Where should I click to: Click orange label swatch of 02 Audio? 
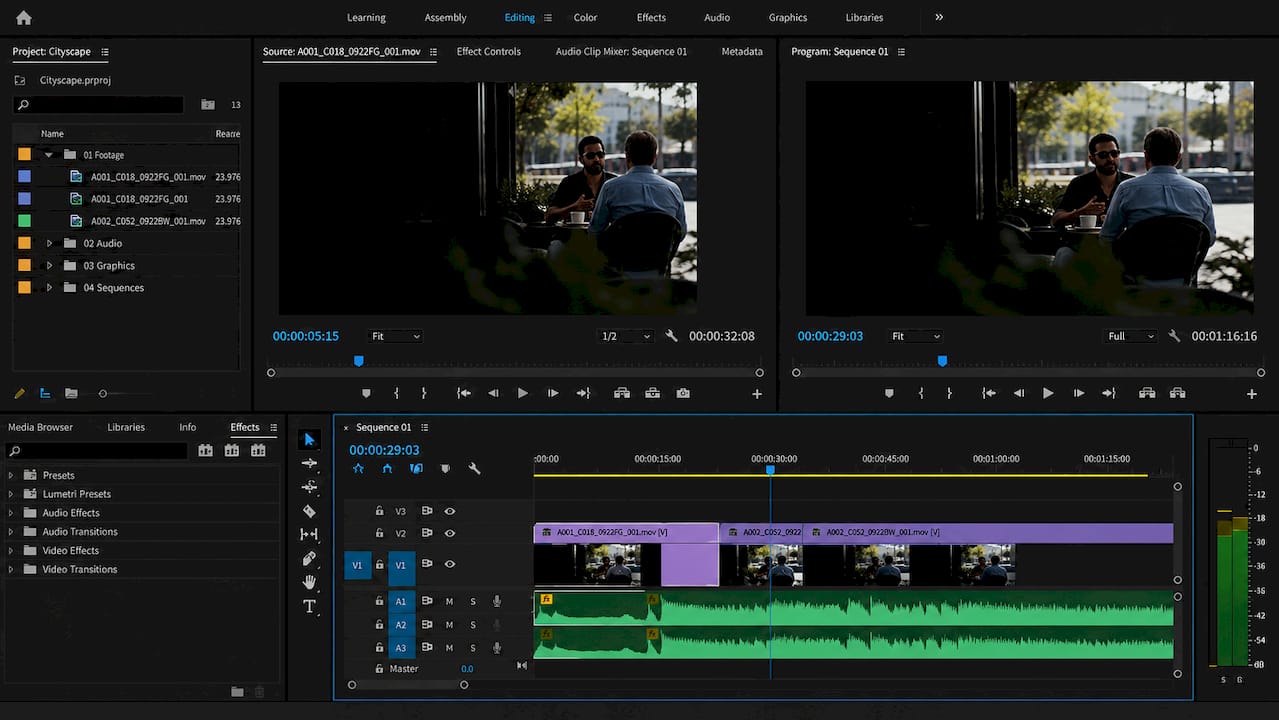(24, 243)
